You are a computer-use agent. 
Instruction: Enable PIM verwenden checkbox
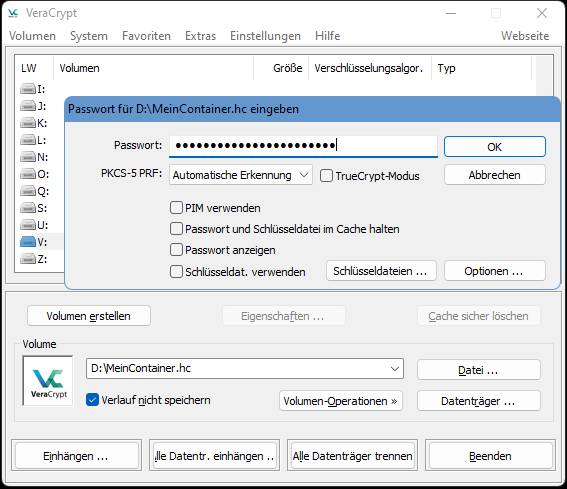(x=176, y=208)
